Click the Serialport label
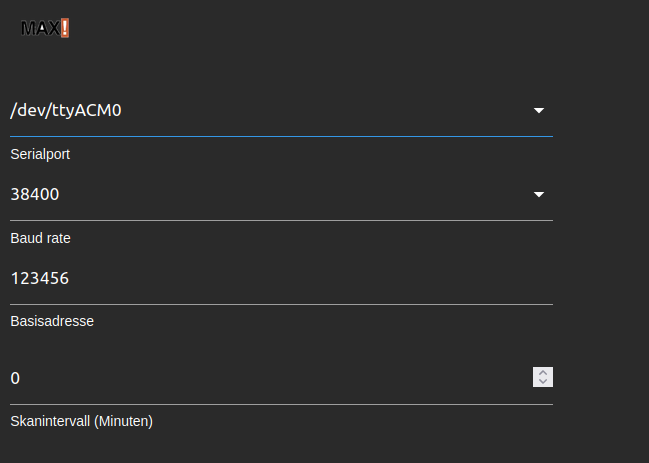The image size is (649, 463). [x=40, y=154]
